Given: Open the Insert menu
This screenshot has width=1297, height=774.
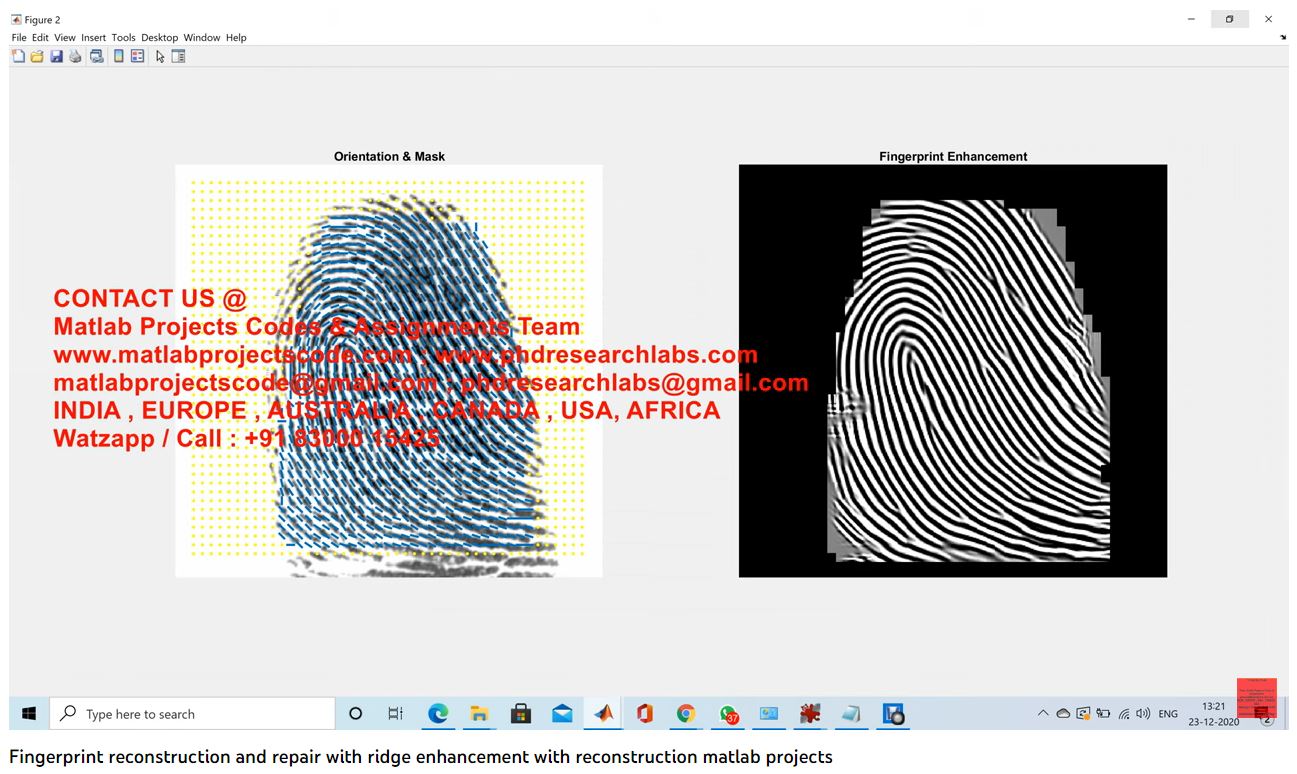Looking at the screenshot, I should point(93,38).
